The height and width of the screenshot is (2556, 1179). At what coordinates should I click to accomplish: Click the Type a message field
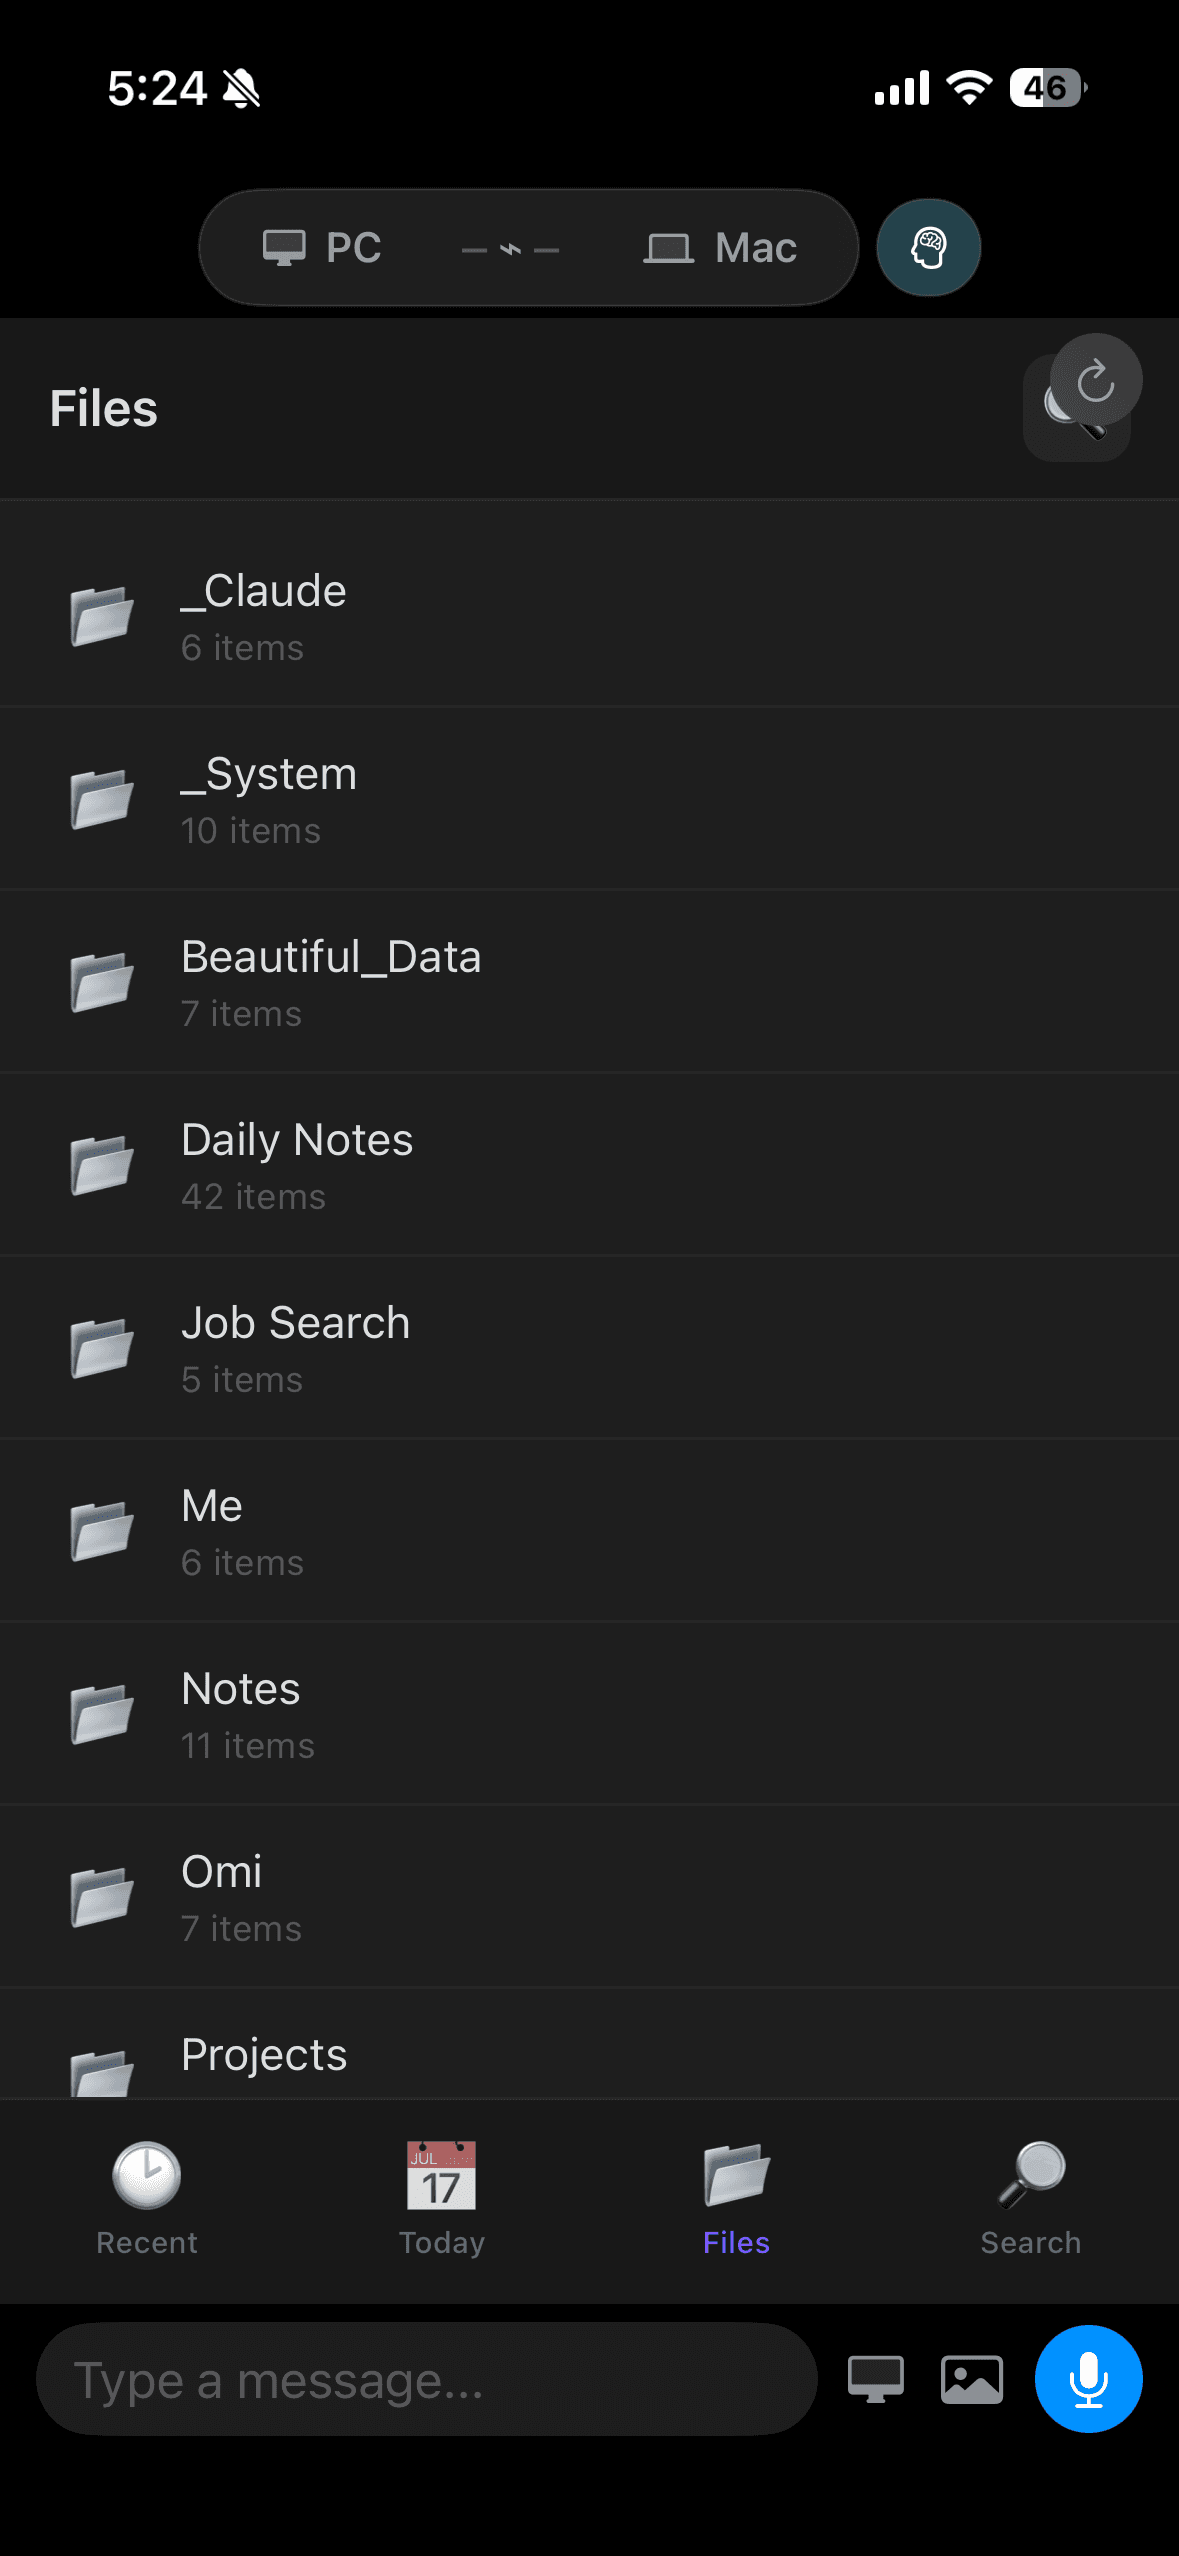tap(427, 2379)
